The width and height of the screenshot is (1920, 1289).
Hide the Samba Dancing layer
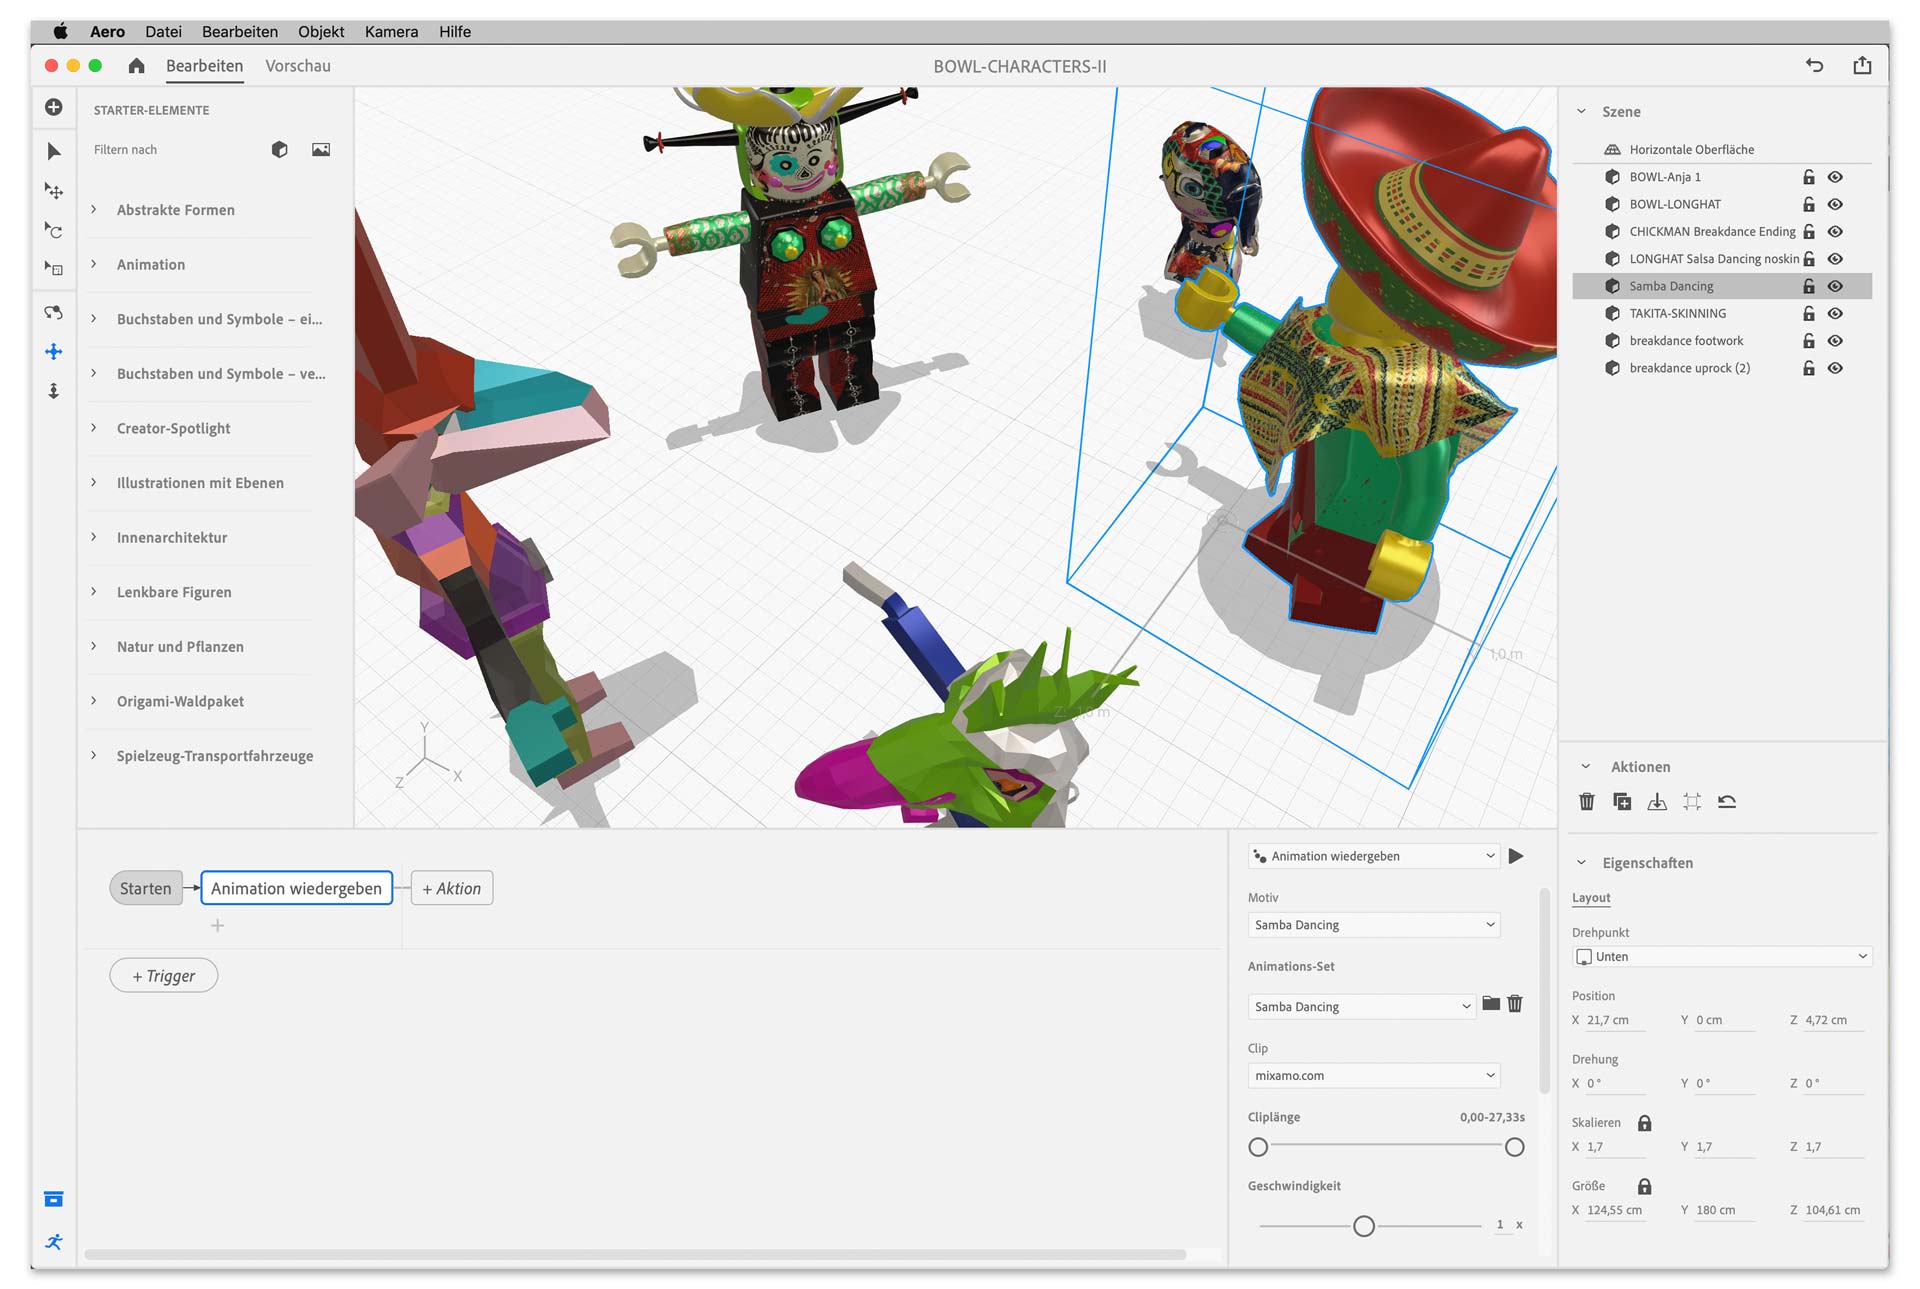point(1835,286)
